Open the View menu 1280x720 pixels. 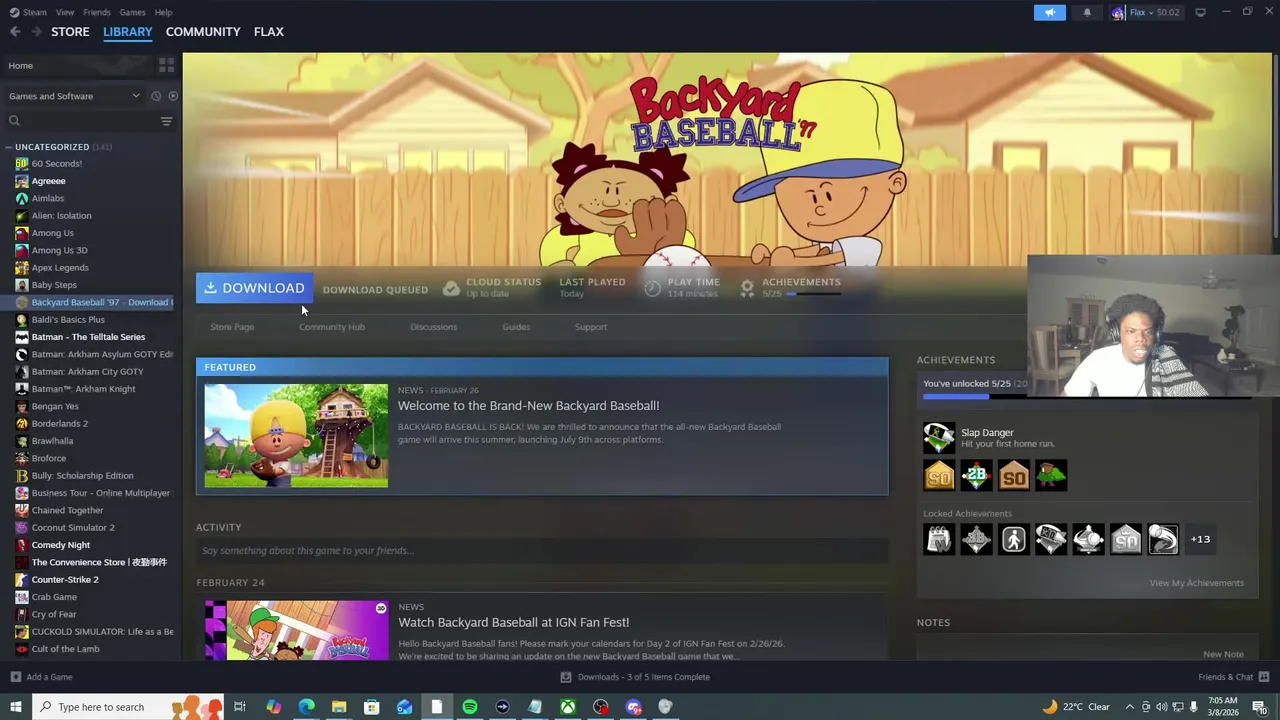click(65, 12)
